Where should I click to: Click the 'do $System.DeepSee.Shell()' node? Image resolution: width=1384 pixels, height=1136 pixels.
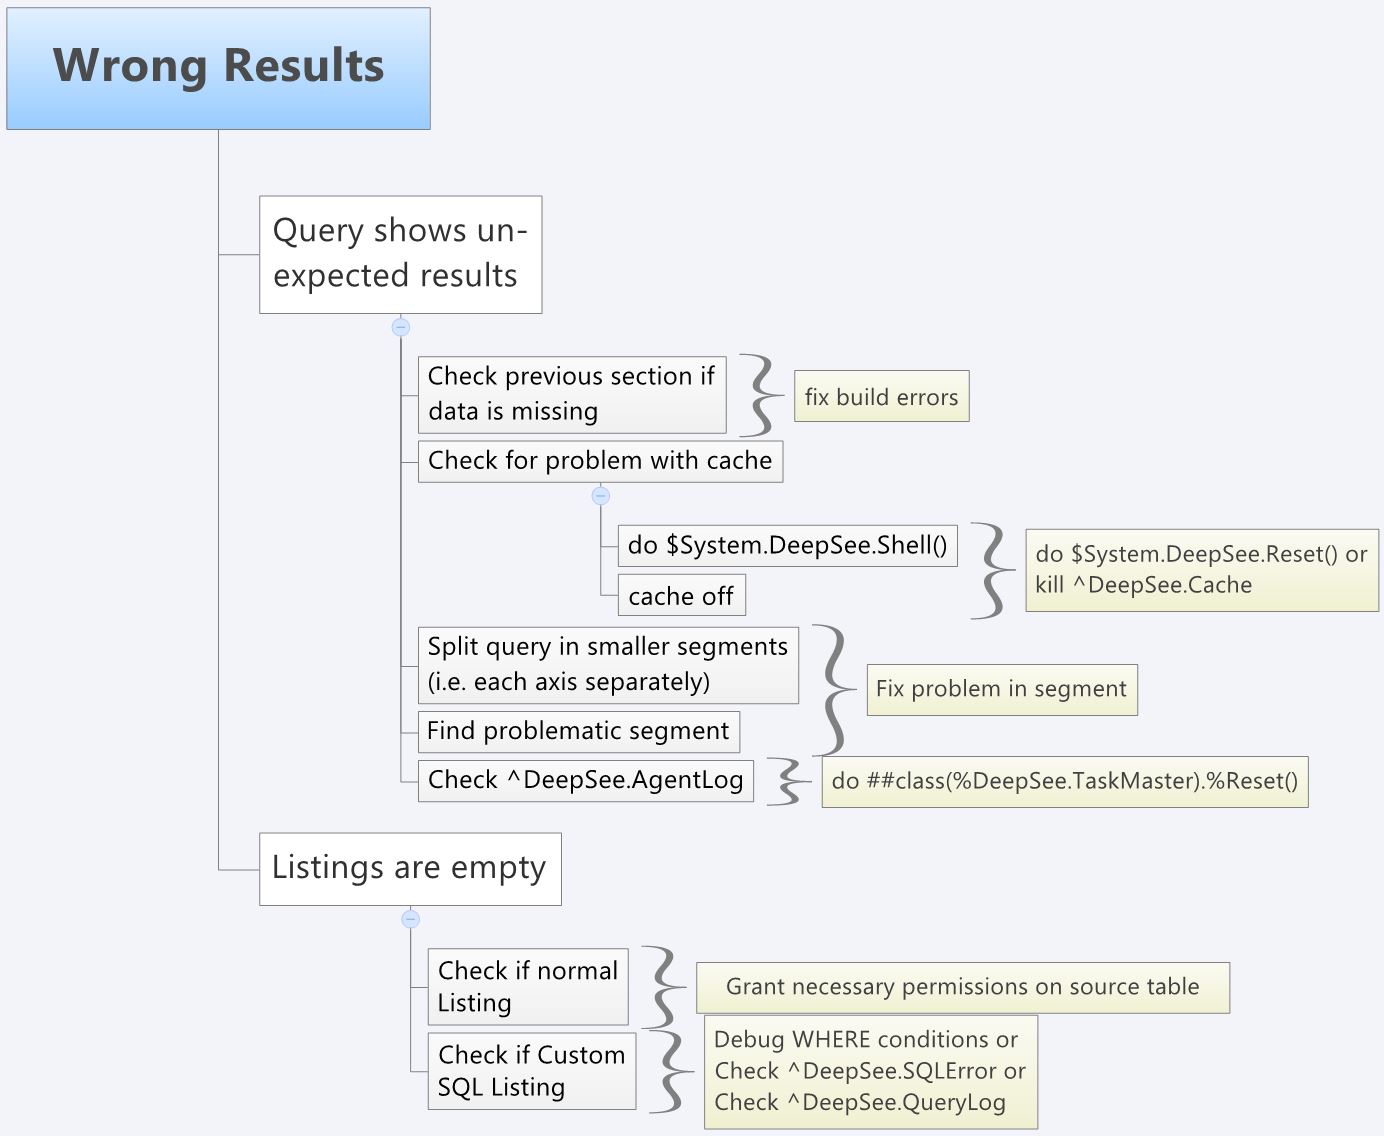787,545
